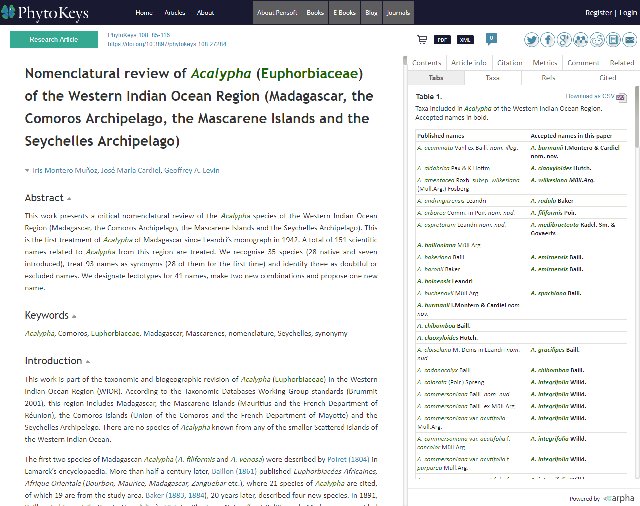Switch to the Citation tab
Viewport: 640px width, 506px height.
pyautogui.click(x=510, y=63)
